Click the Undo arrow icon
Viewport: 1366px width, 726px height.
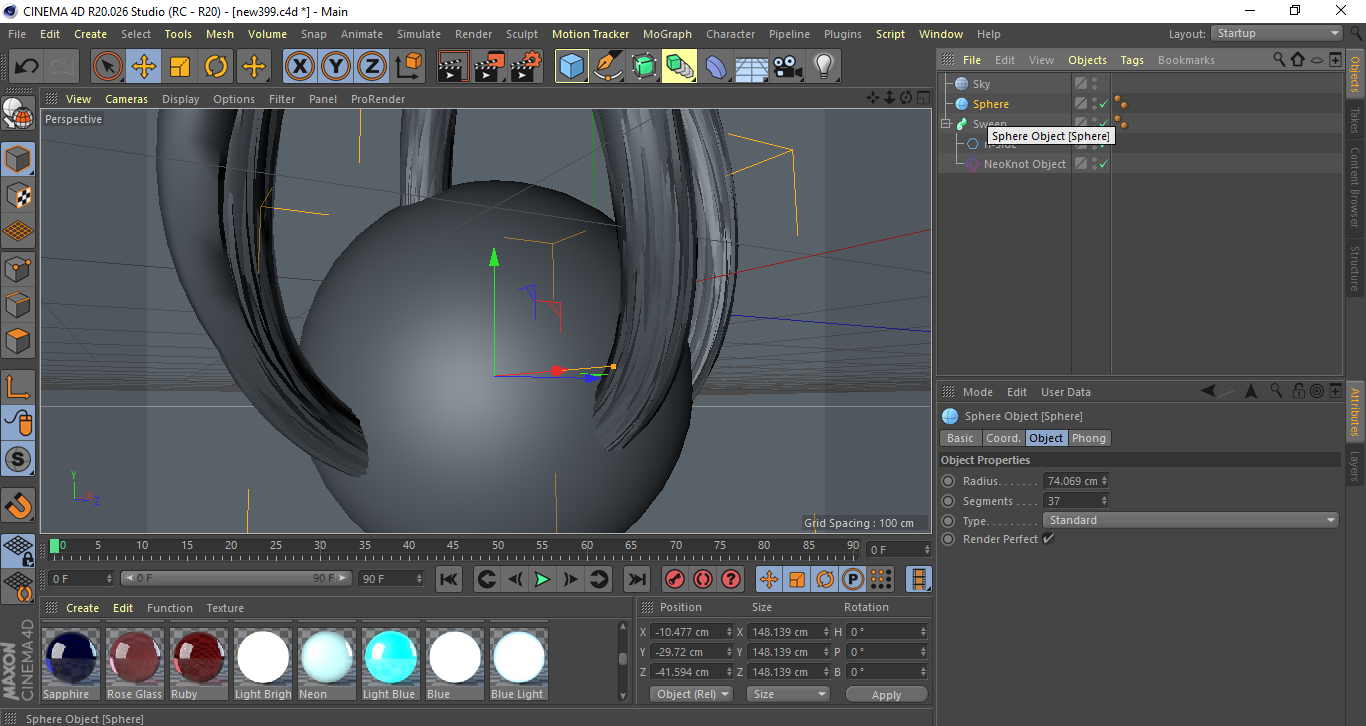(26, 67)
